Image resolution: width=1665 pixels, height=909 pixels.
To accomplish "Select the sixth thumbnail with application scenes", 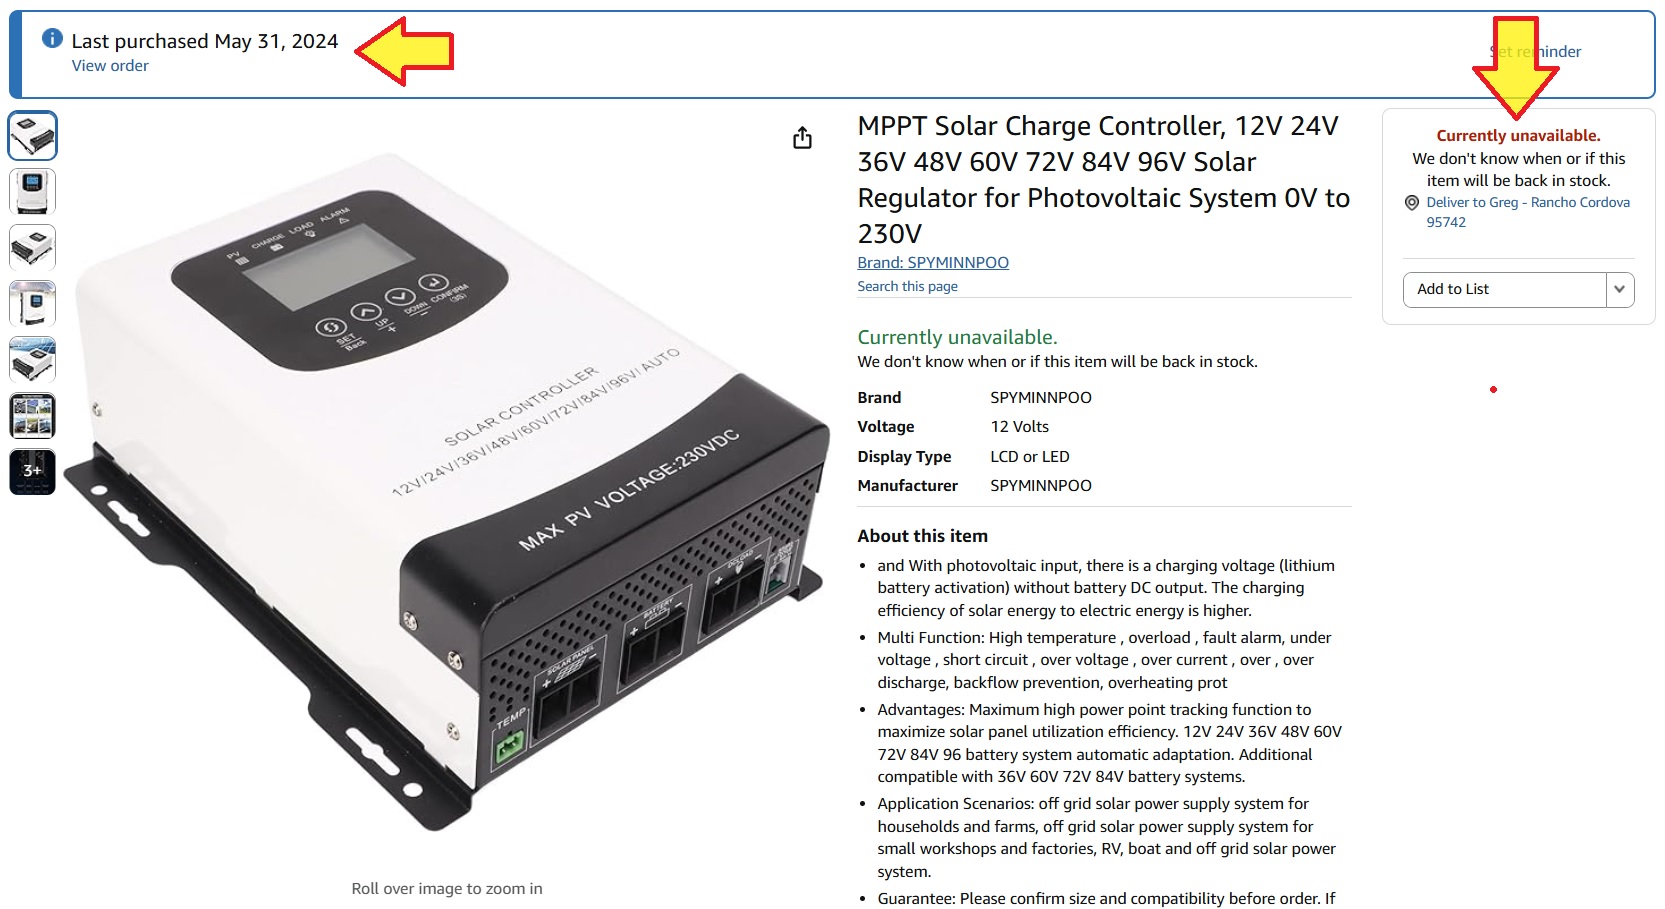I will (33, 416).
